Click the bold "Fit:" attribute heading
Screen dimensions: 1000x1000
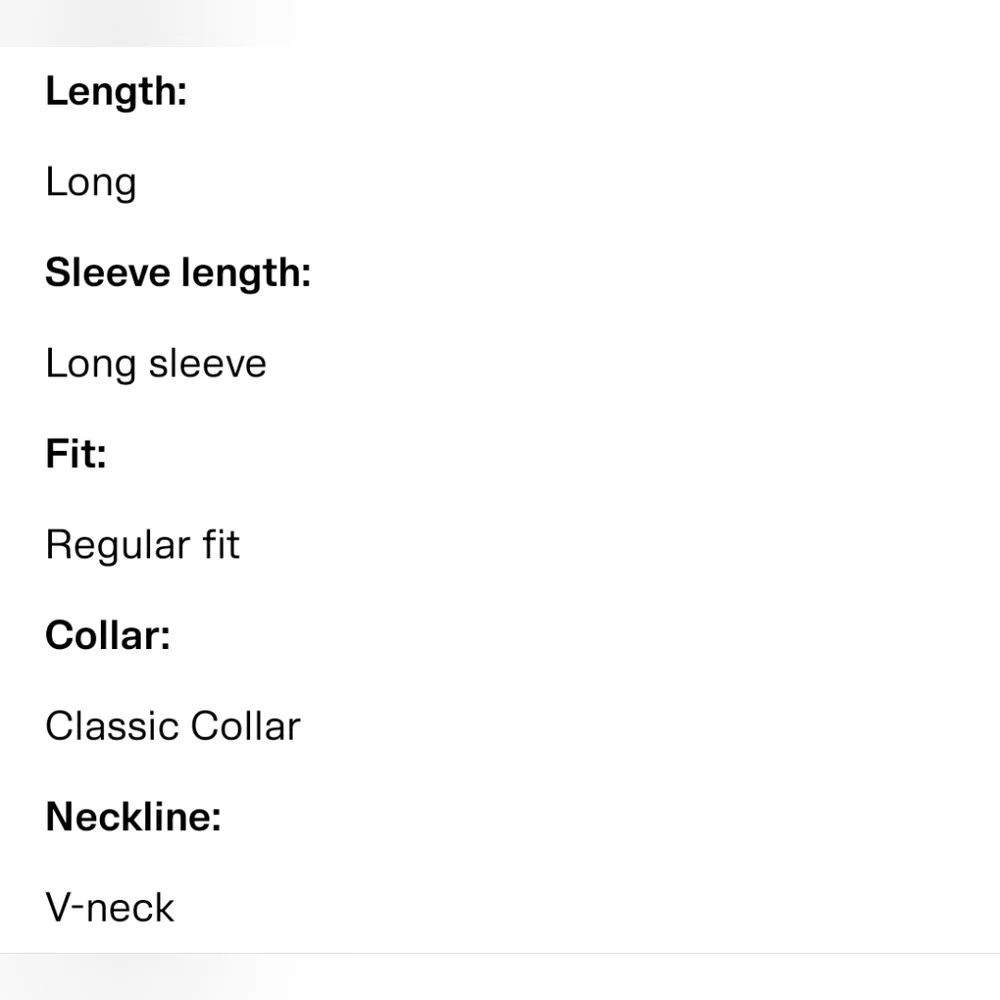(76, 455)
